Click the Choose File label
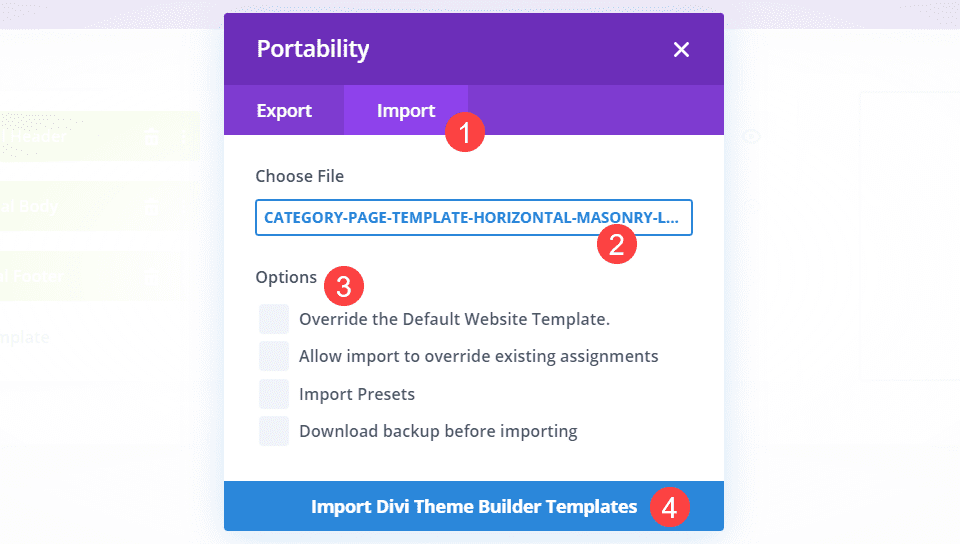The image size is (960, 544). (x=299, y=176)
